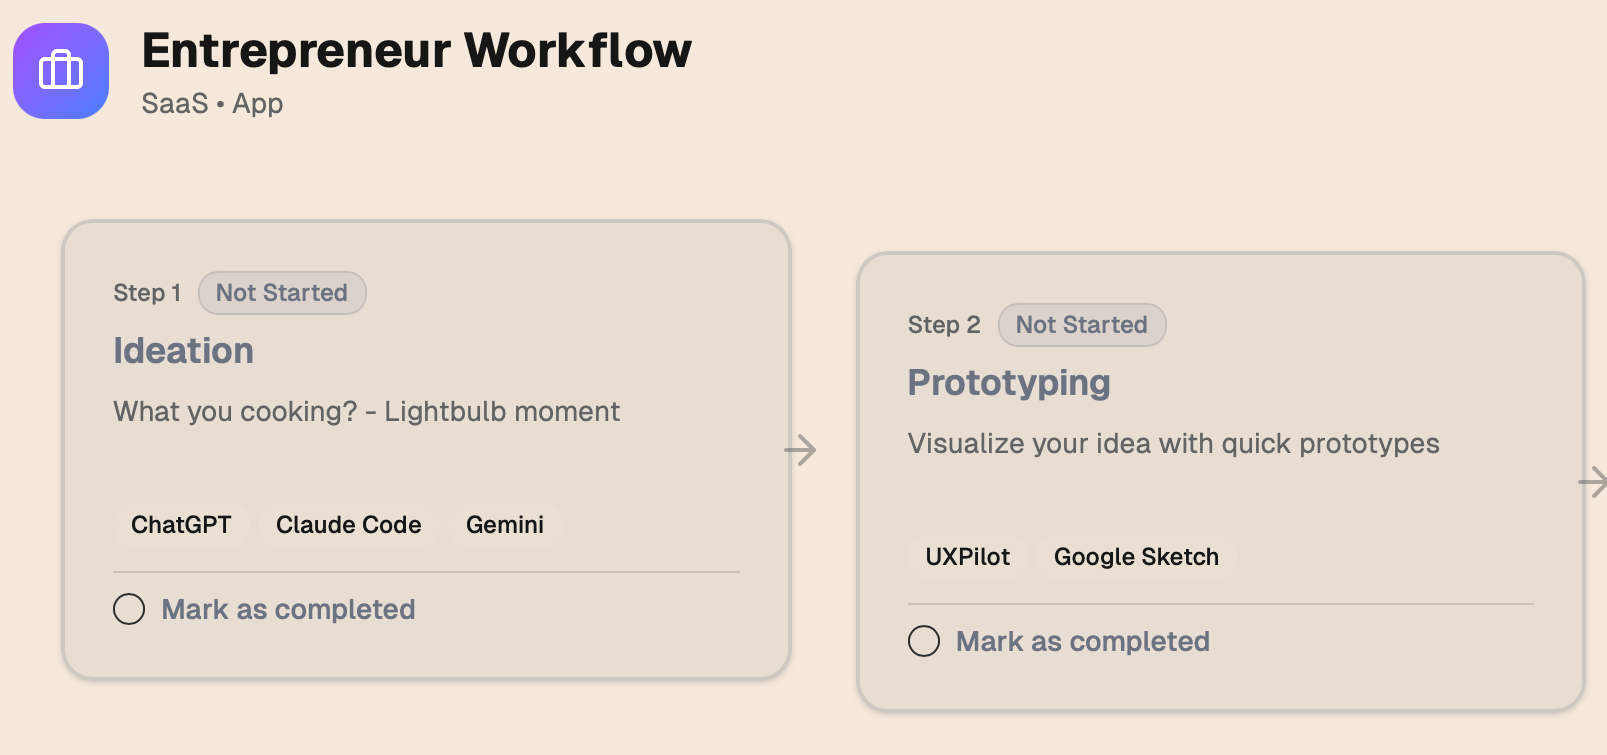
Task: Click the purple briefcase app icon
Action: 61,71
